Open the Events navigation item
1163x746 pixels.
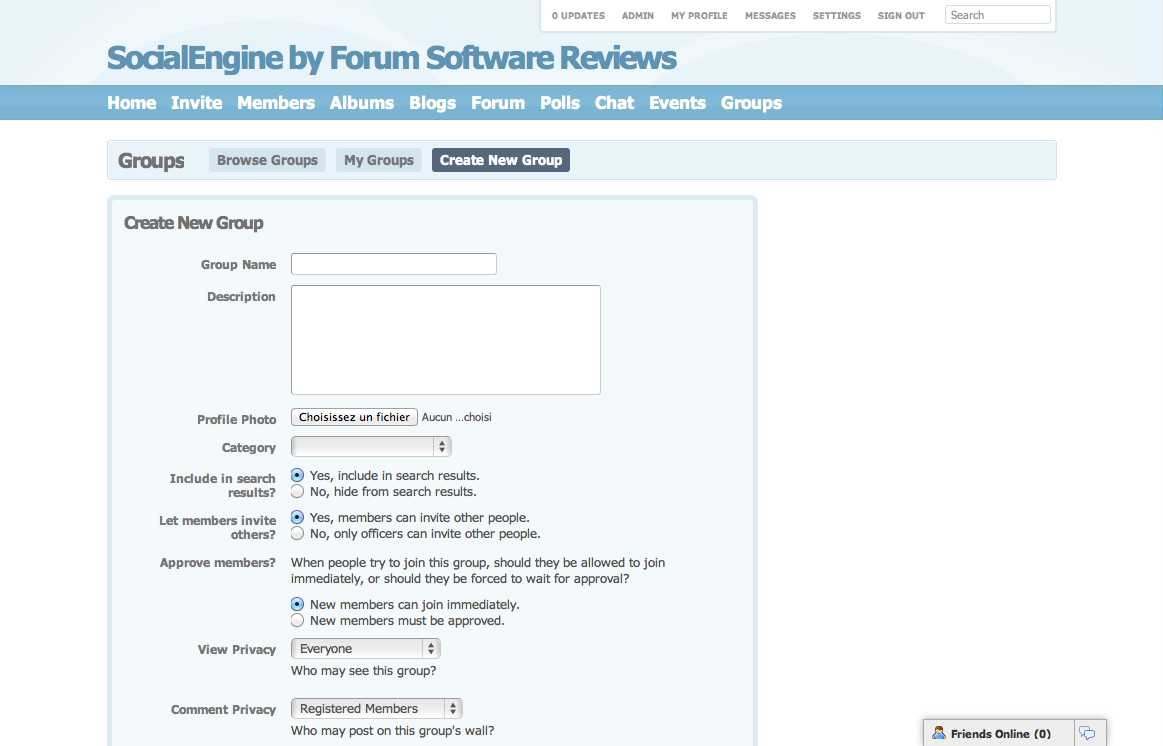(x=677, y=103)
